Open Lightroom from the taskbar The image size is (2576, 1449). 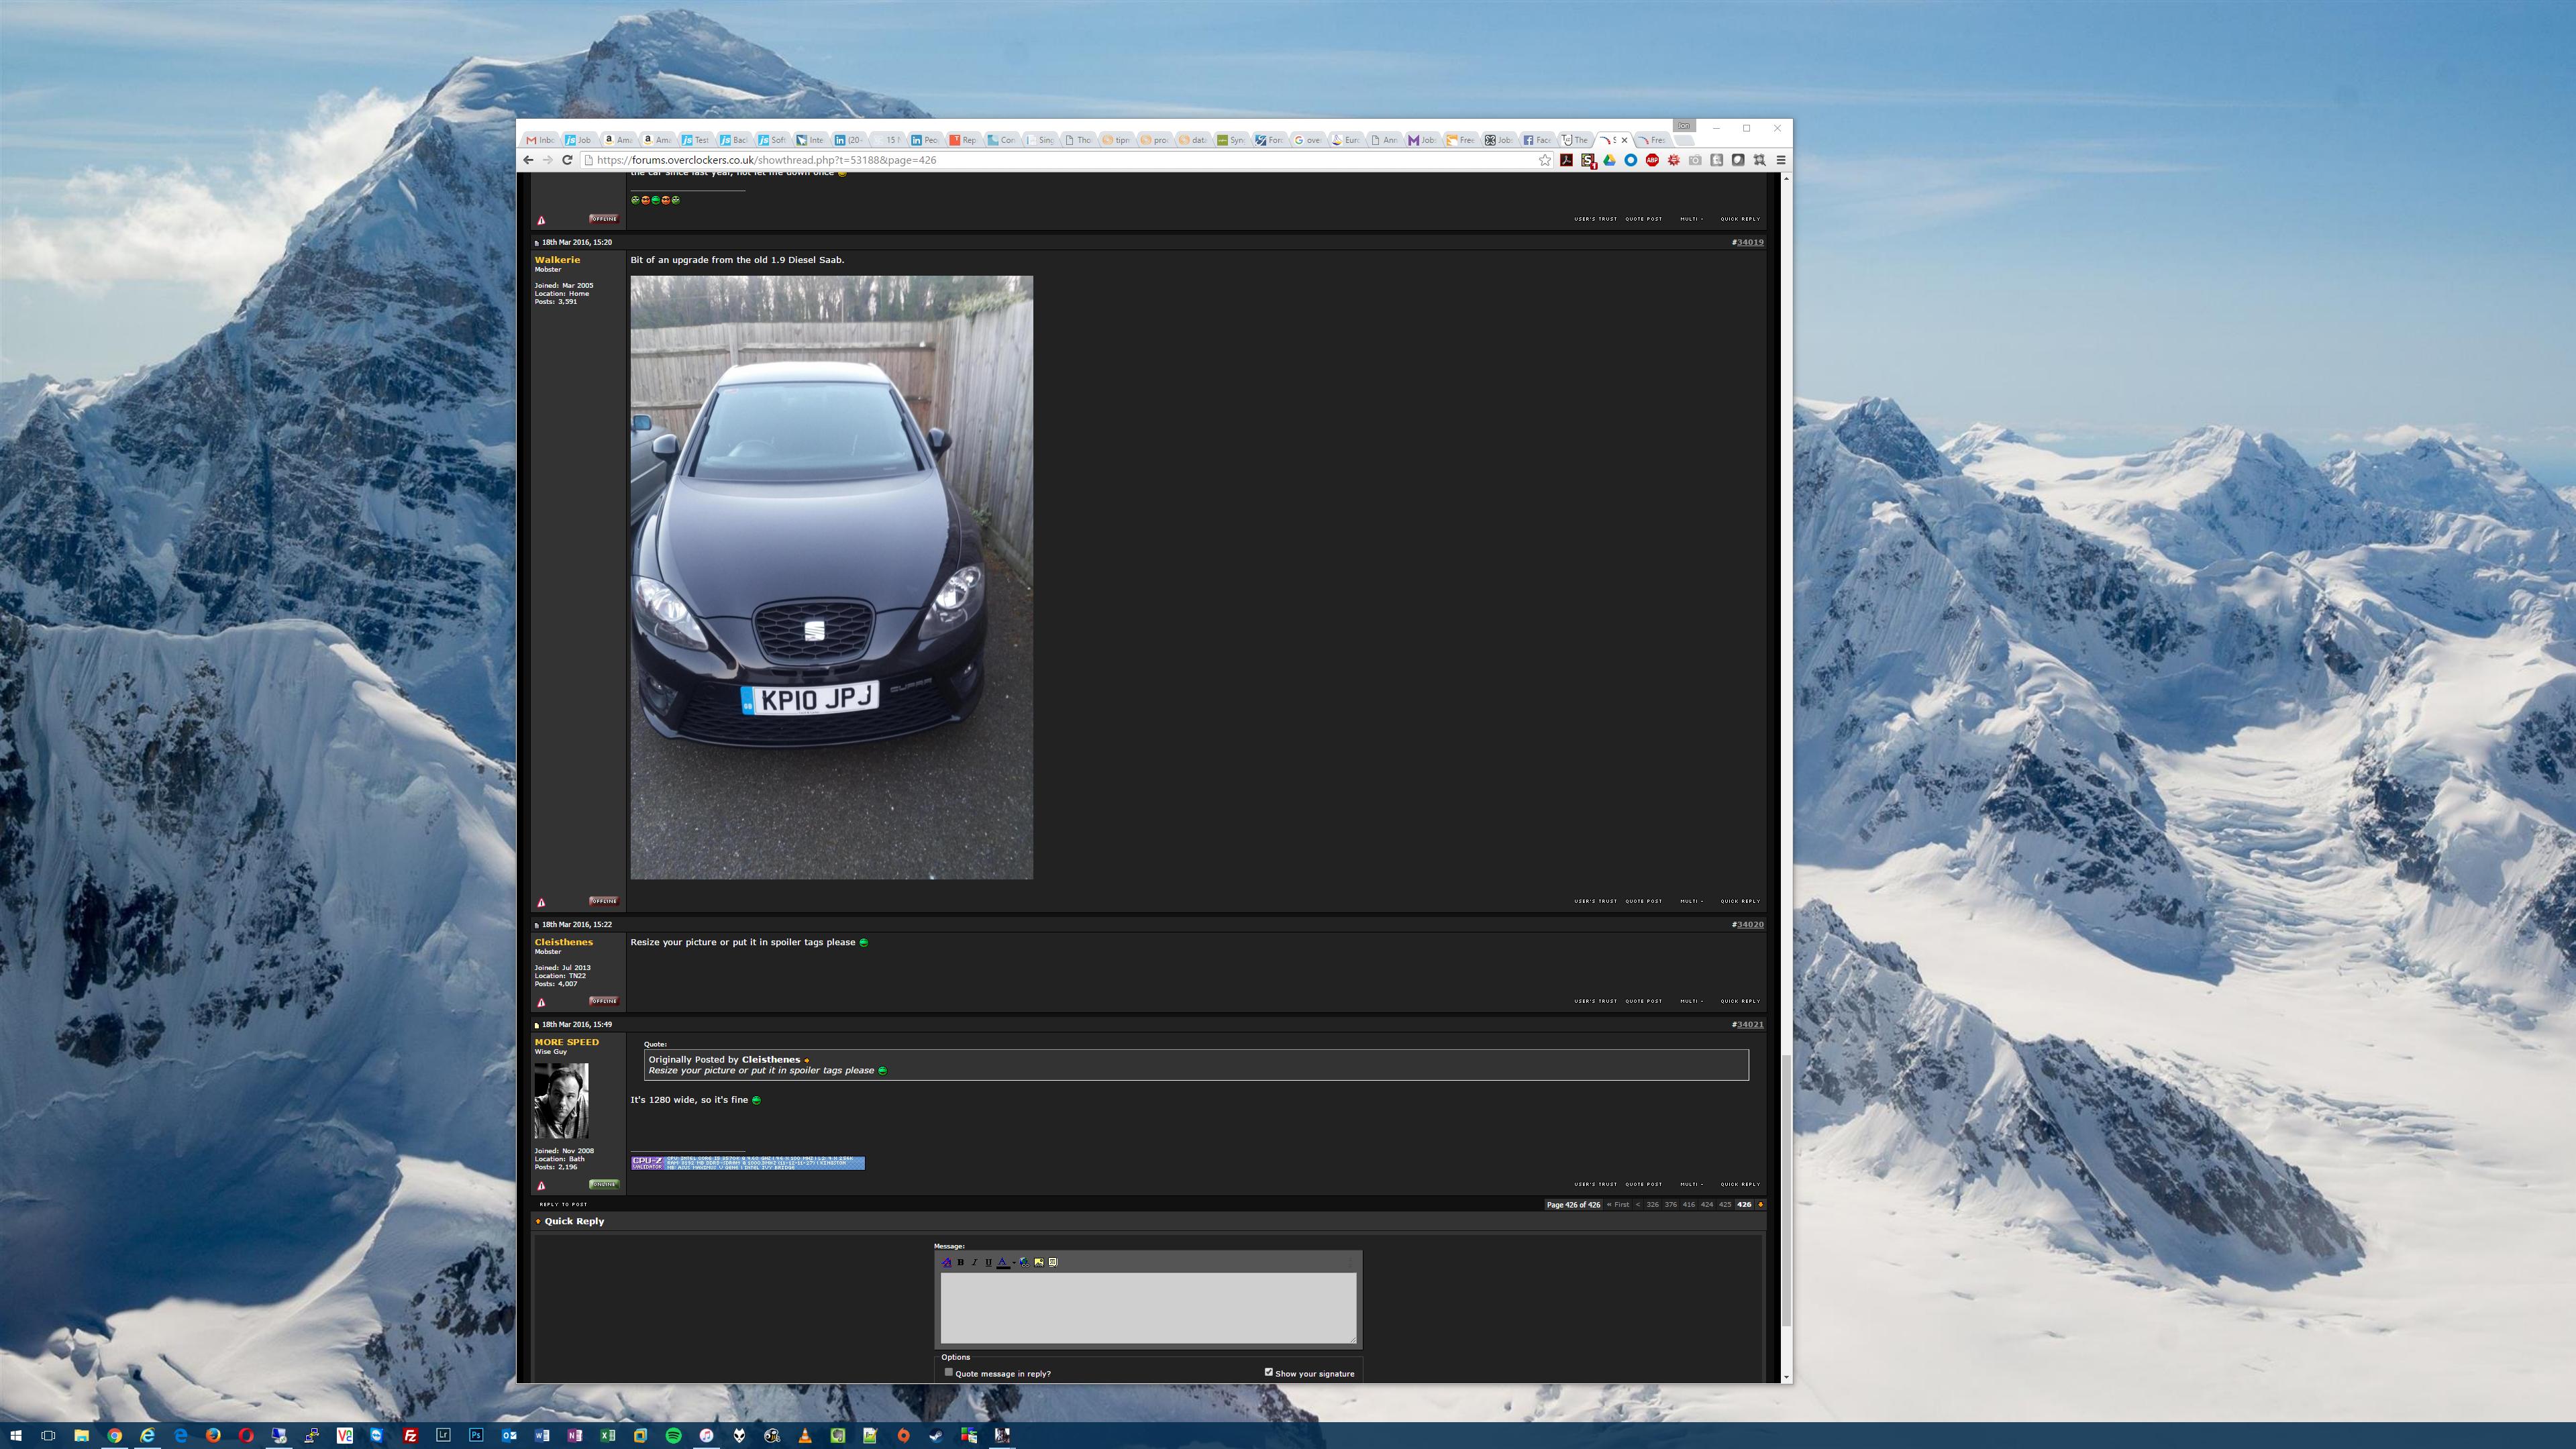pyautogui.click(x=443, y=1436)
